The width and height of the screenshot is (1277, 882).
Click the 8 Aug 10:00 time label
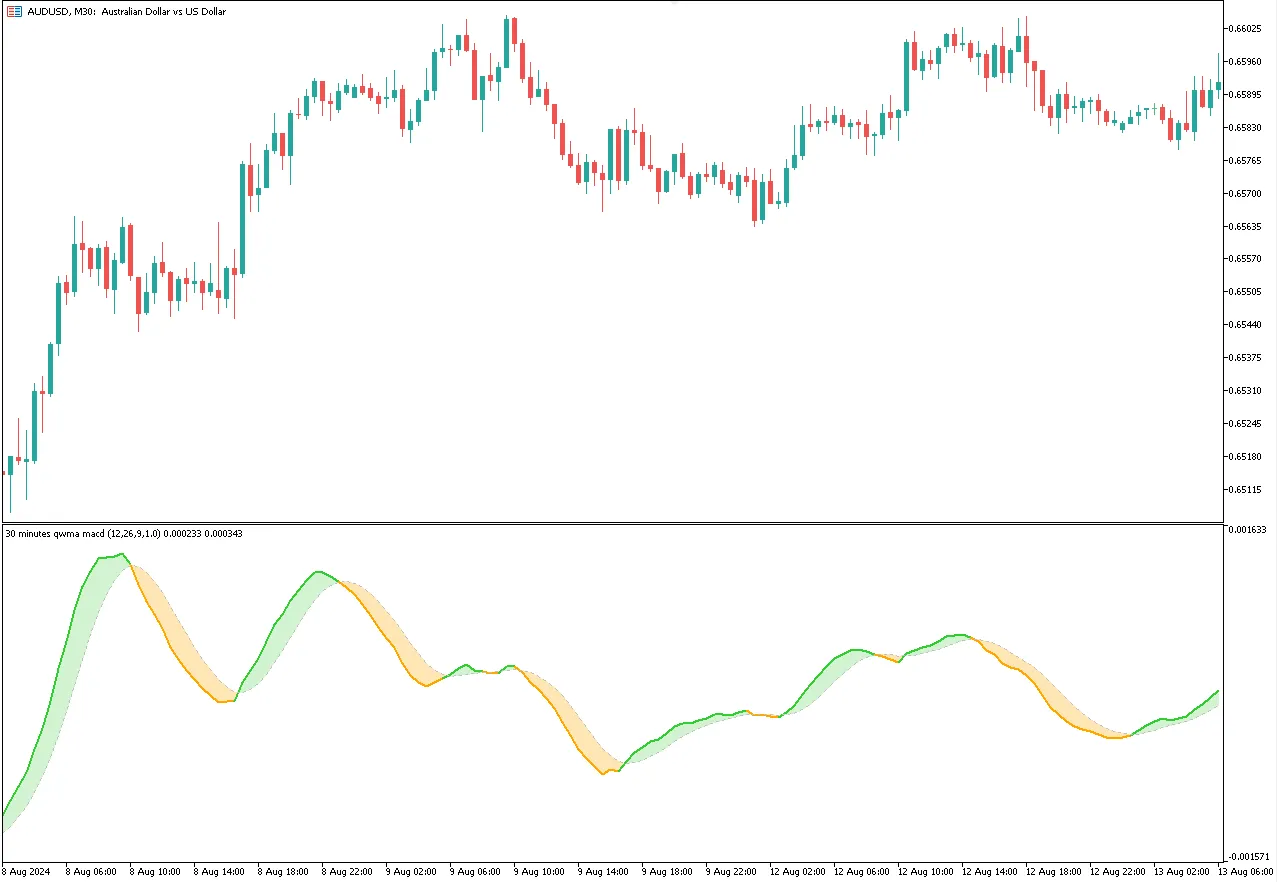[x=155, y=872]
